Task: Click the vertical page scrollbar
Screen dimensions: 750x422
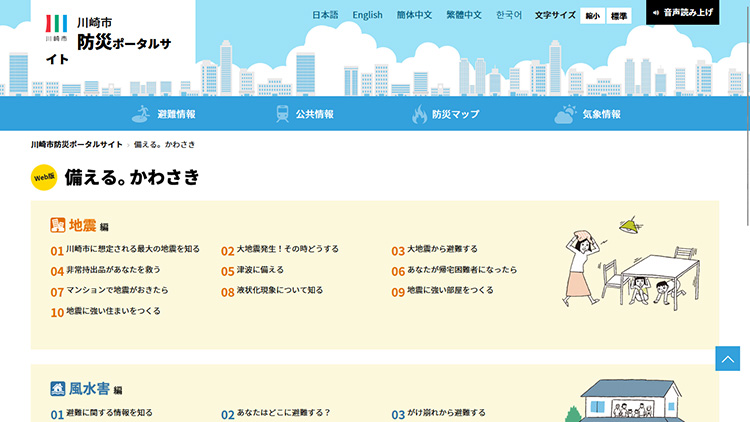Action: [744, 200]
